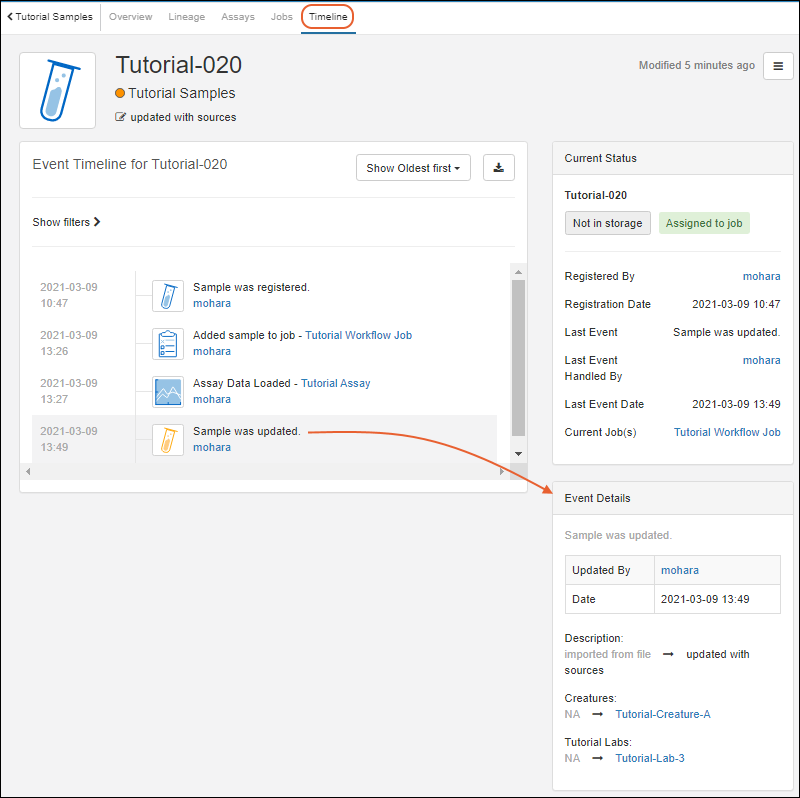Click the large sample test tube icon

click(58, 91)
